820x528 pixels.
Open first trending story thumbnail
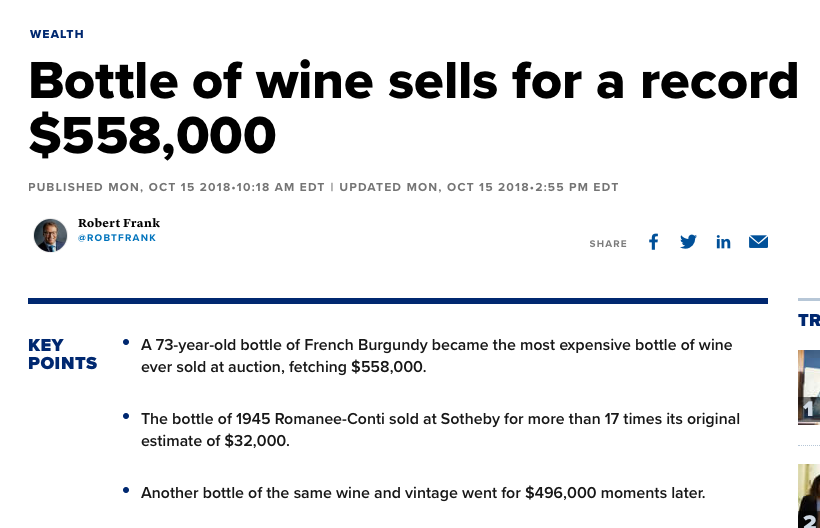click(809, 387)
